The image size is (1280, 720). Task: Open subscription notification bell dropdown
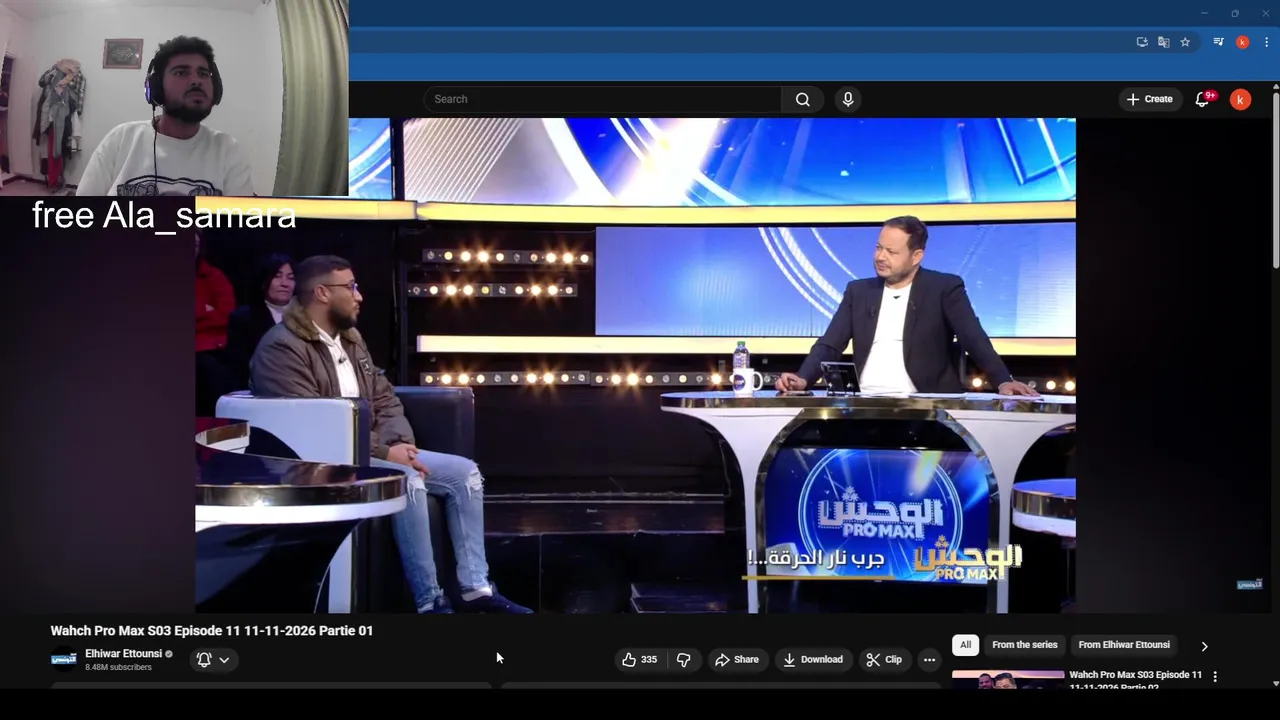point(213,659)
